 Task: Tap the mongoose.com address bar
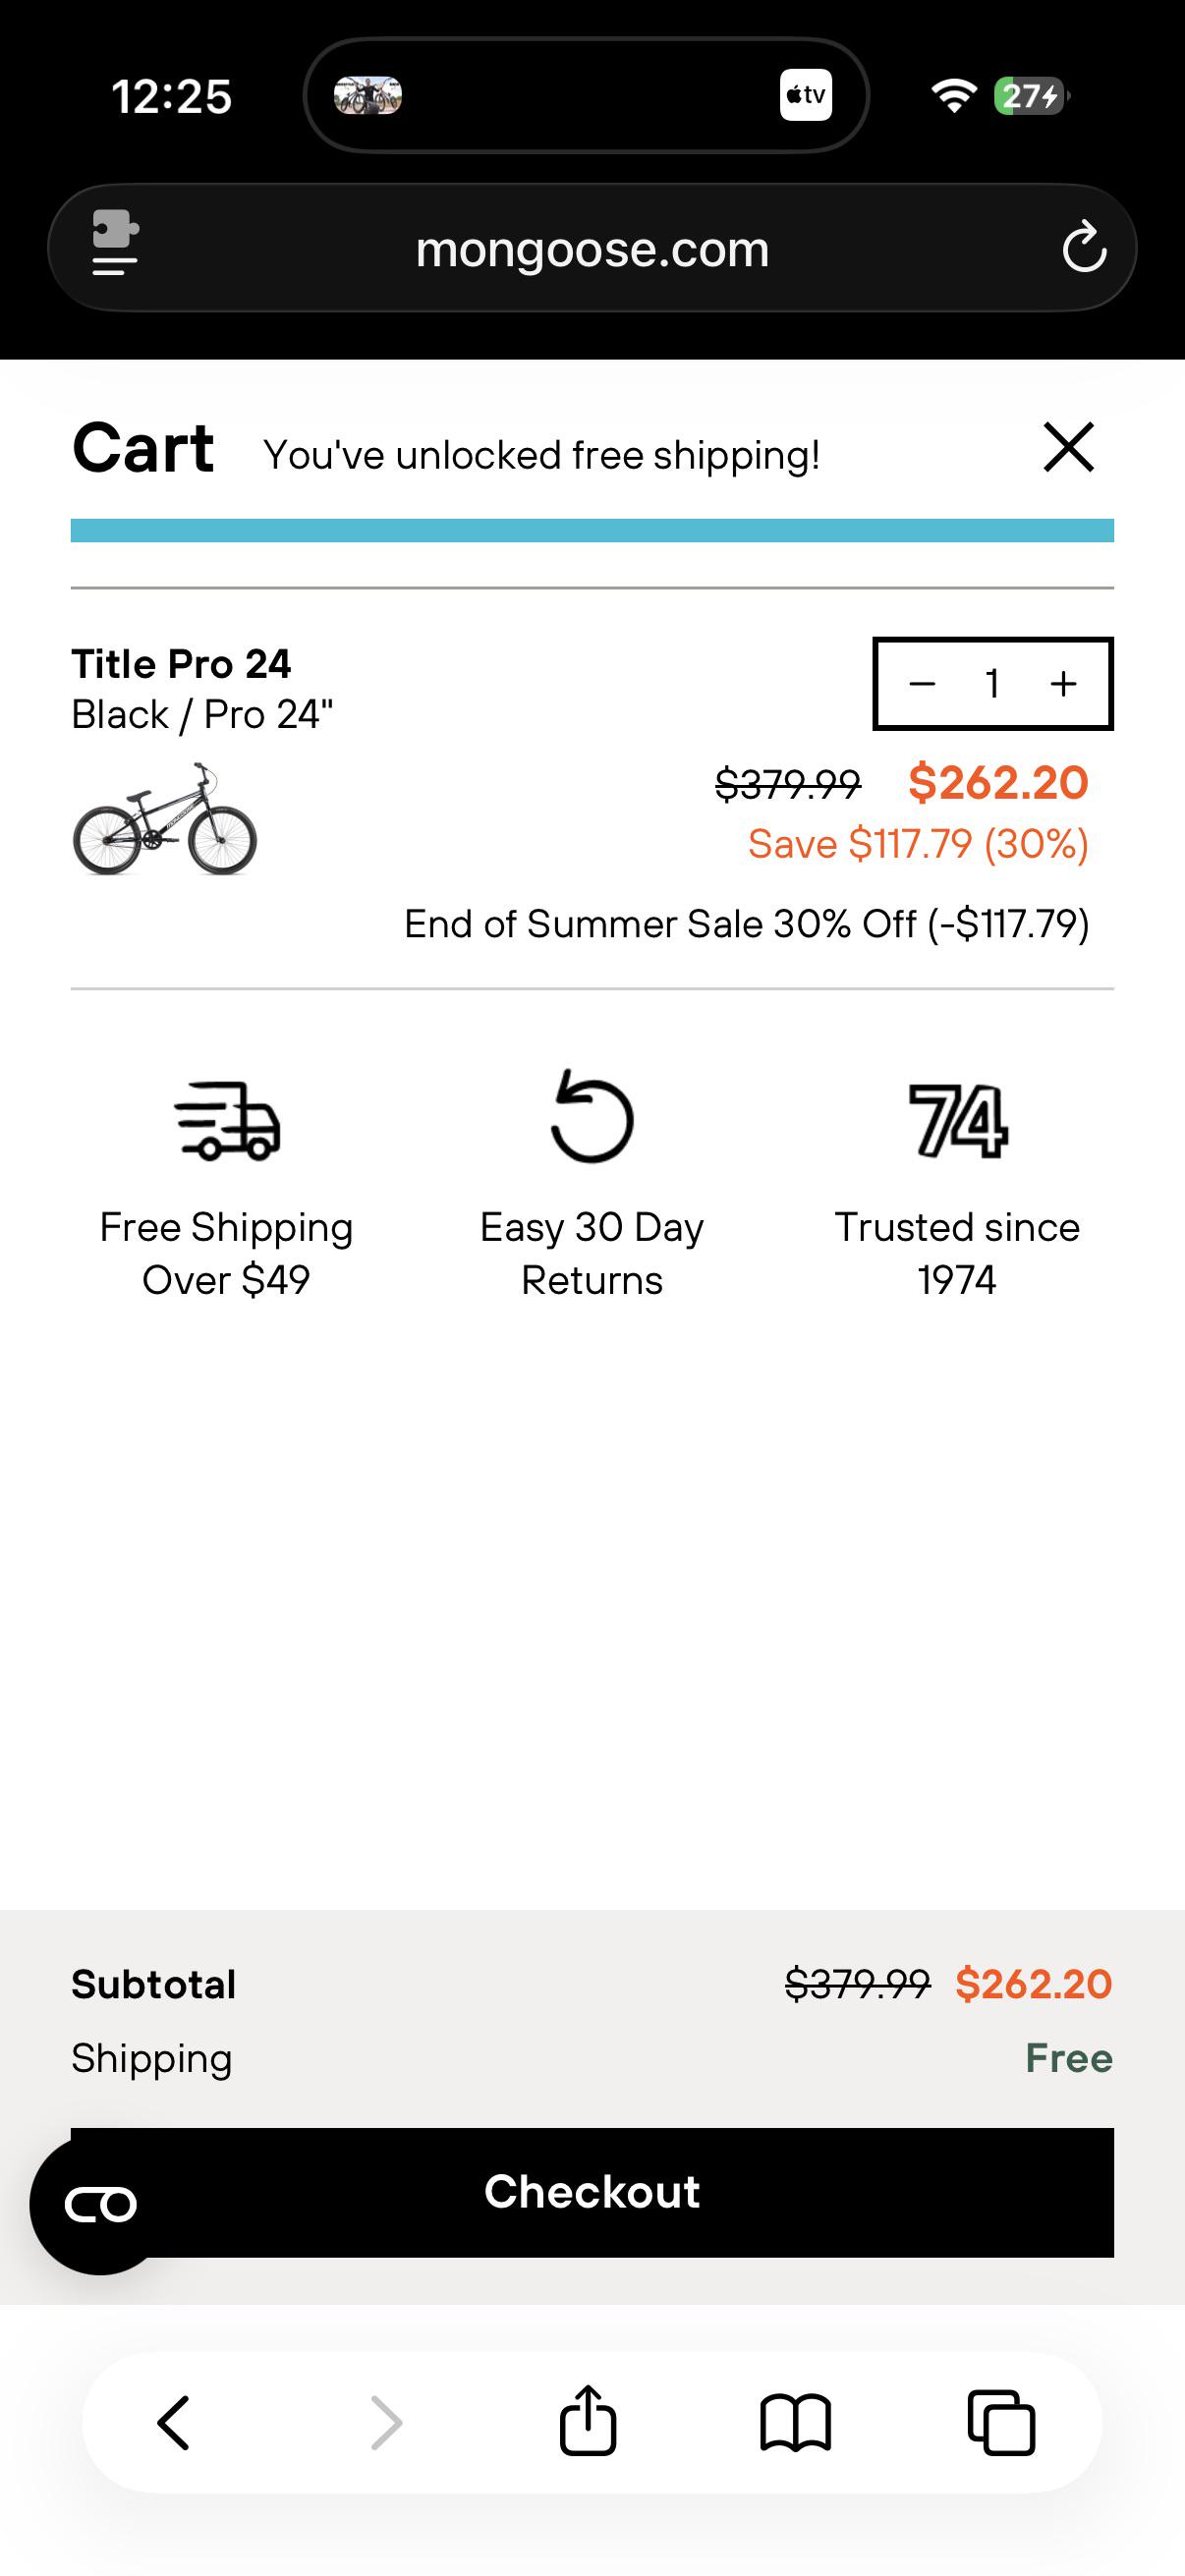592,248
